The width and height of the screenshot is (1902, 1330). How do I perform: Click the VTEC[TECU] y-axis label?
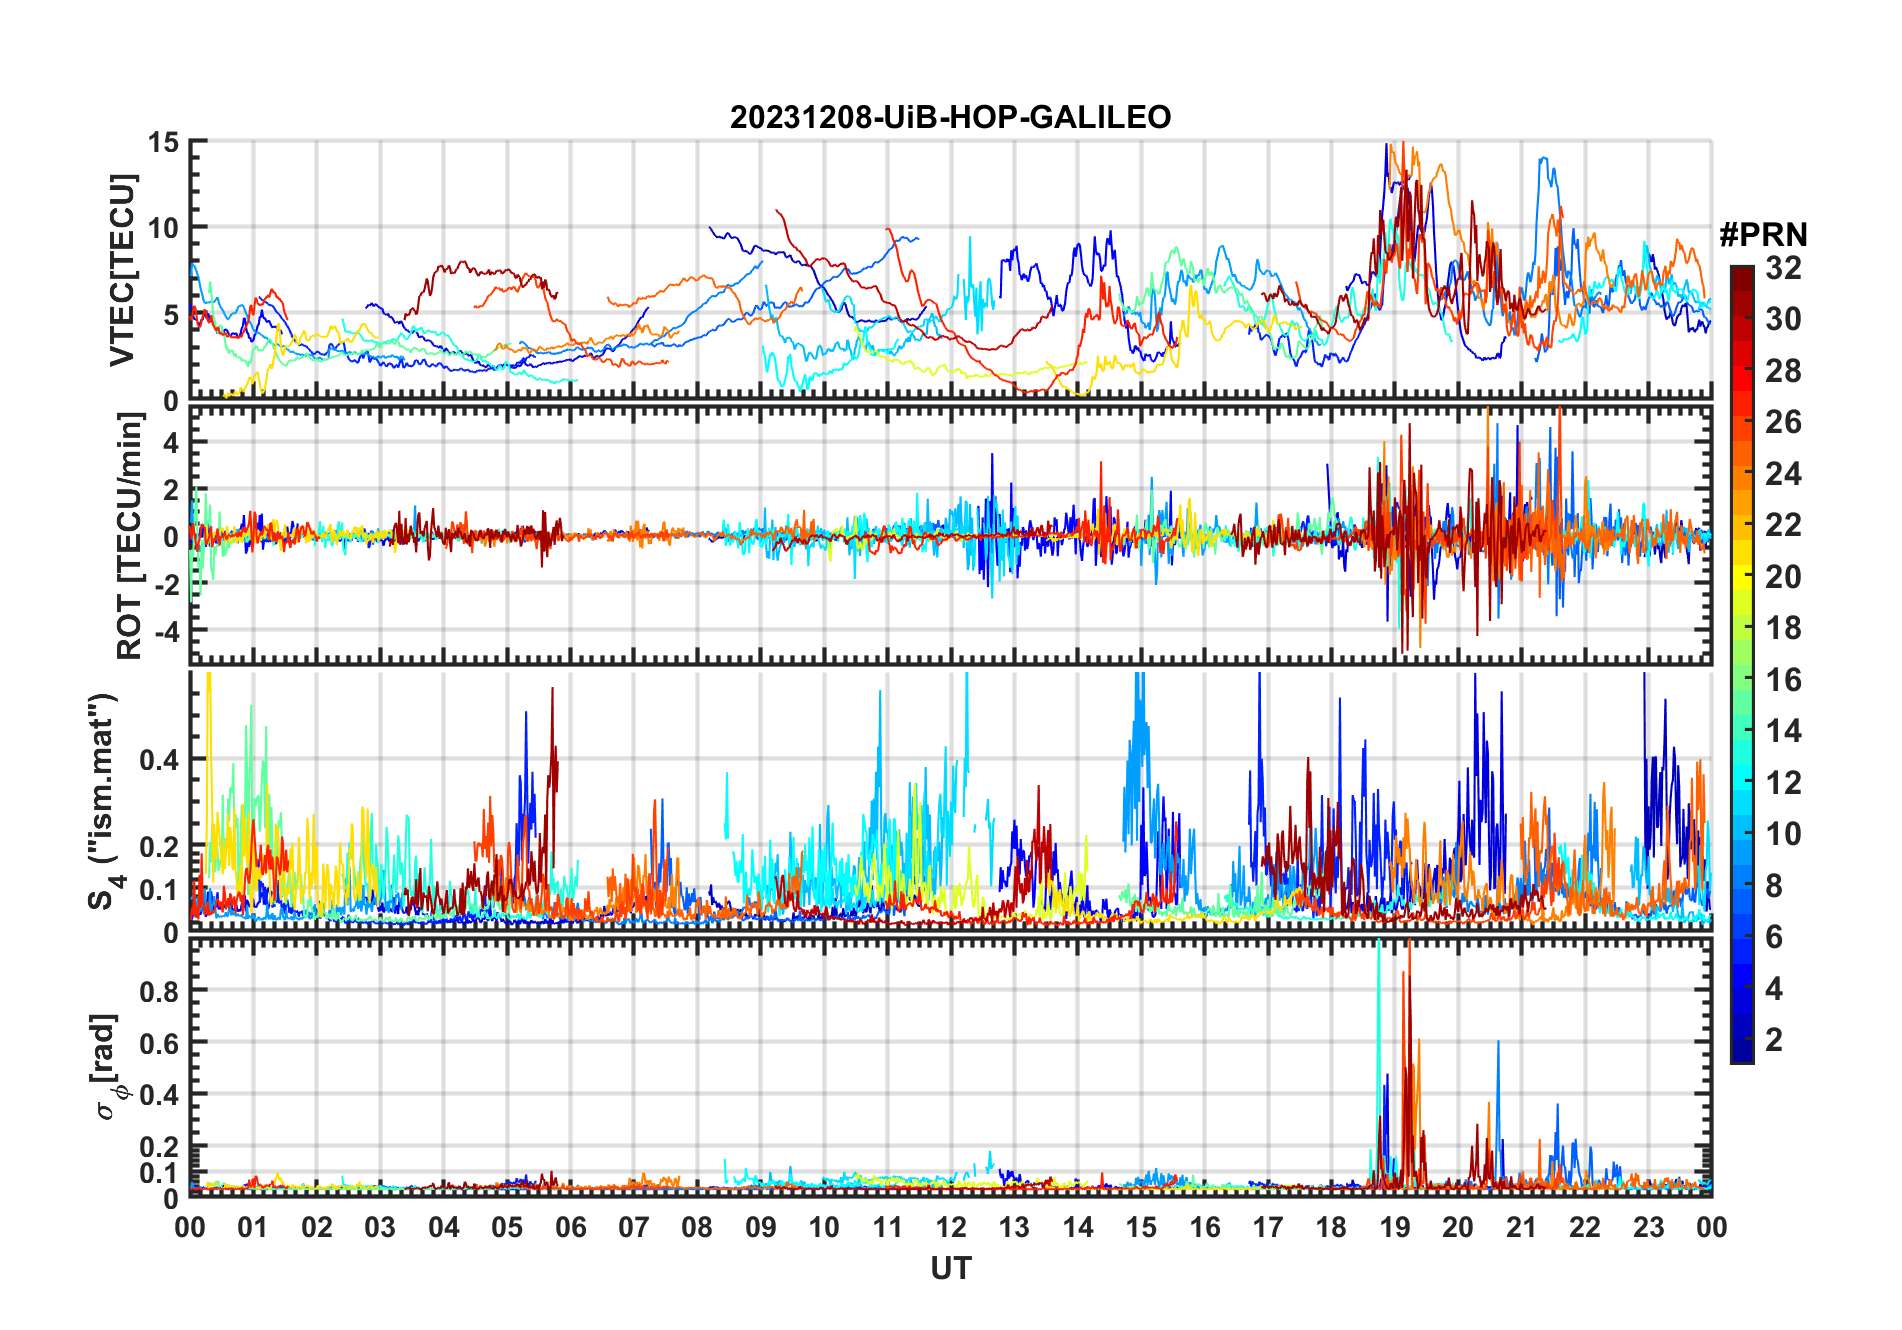tap(122, 270)
